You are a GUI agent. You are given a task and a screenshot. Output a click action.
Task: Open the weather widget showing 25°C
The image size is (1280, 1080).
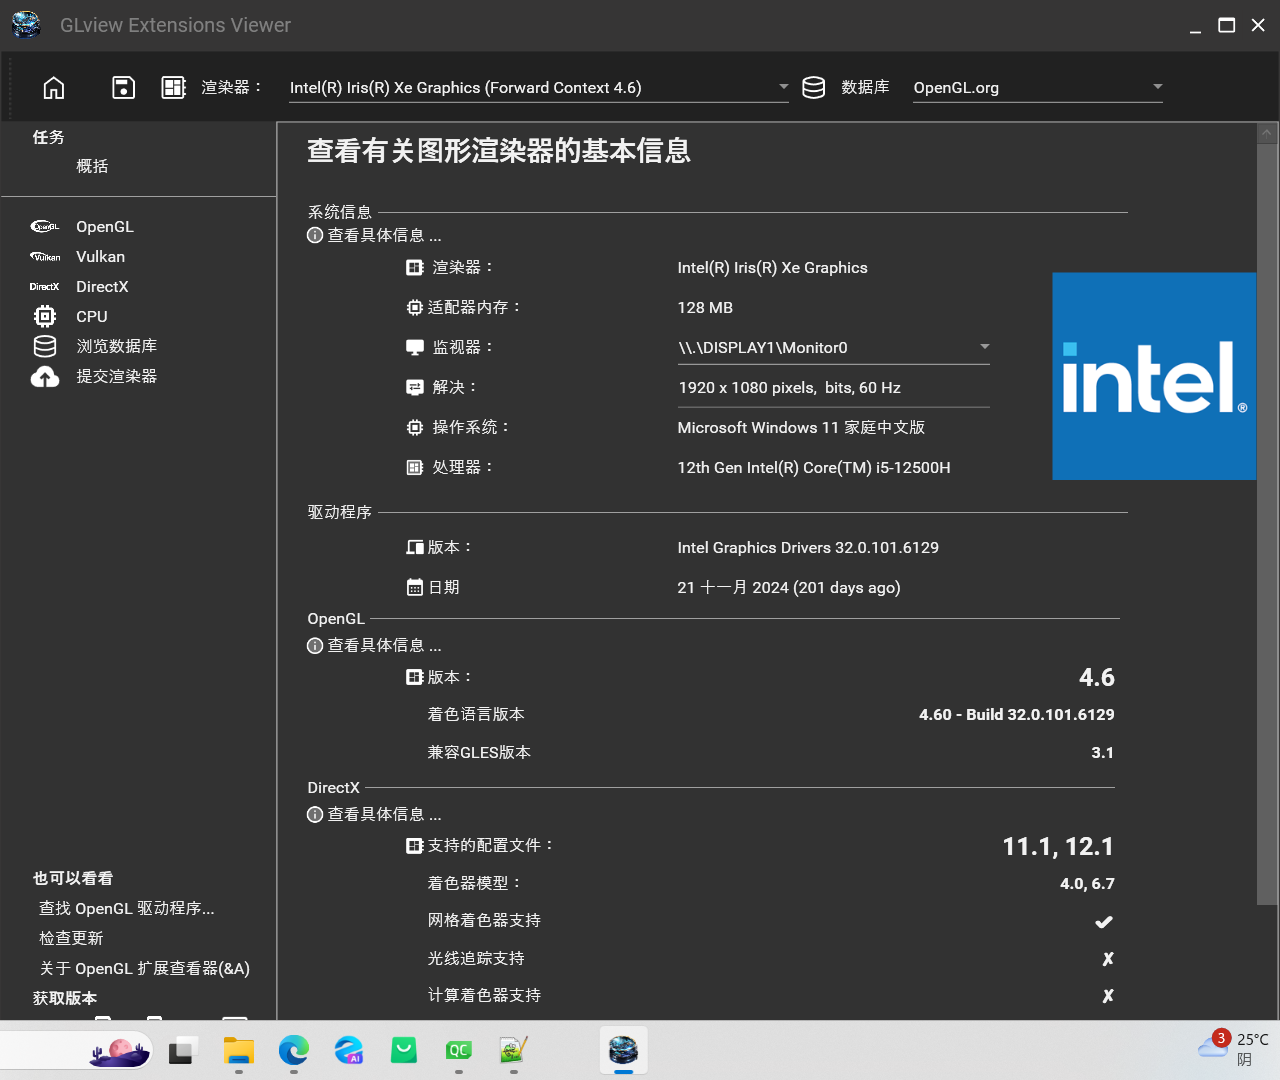coord(1232,1049)
